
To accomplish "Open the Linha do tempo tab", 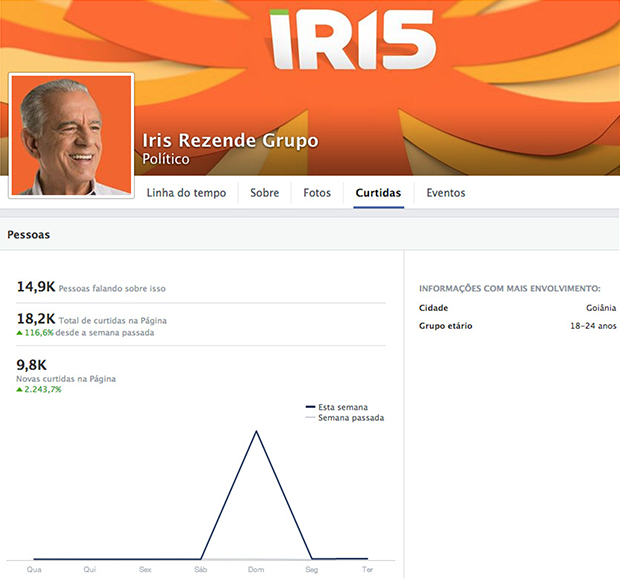I will (x=186, y=193).
